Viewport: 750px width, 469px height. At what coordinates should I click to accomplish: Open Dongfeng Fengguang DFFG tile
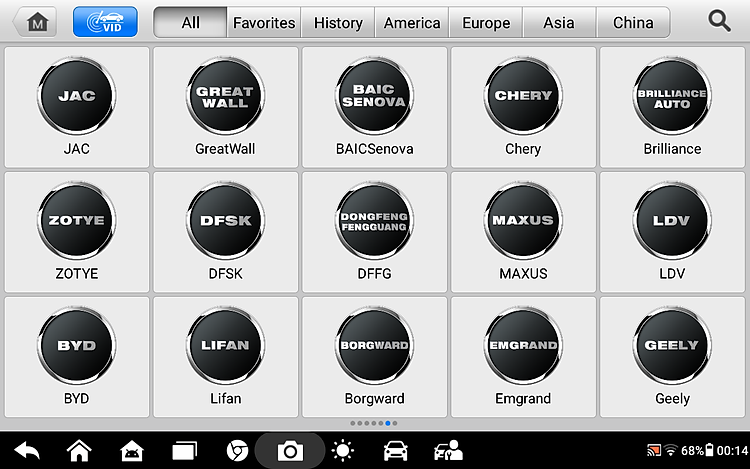[x=375, y=232]
